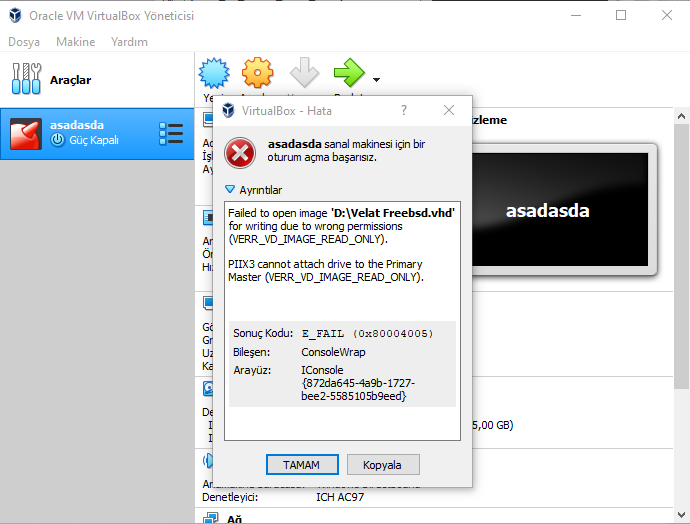Click the VirtualBox logo in dialog title
The height and width of the screenshot is (524, 690).
pos(228,110)
